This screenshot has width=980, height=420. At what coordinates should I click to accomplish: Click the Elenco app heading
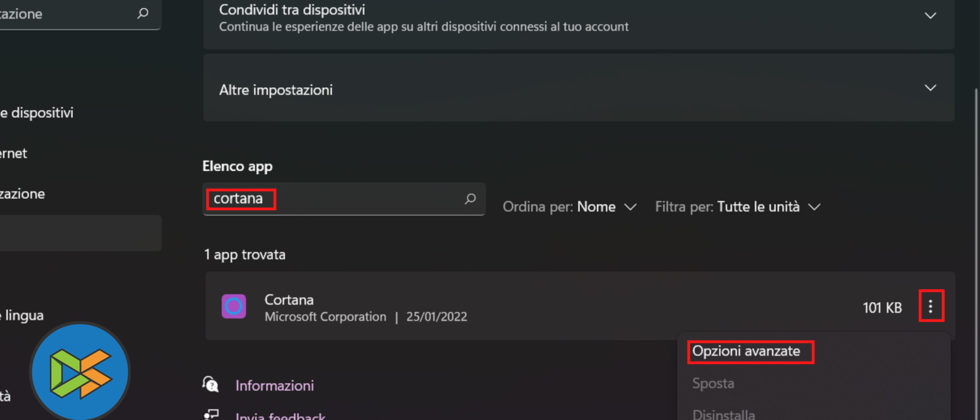(x=238, y=166)
